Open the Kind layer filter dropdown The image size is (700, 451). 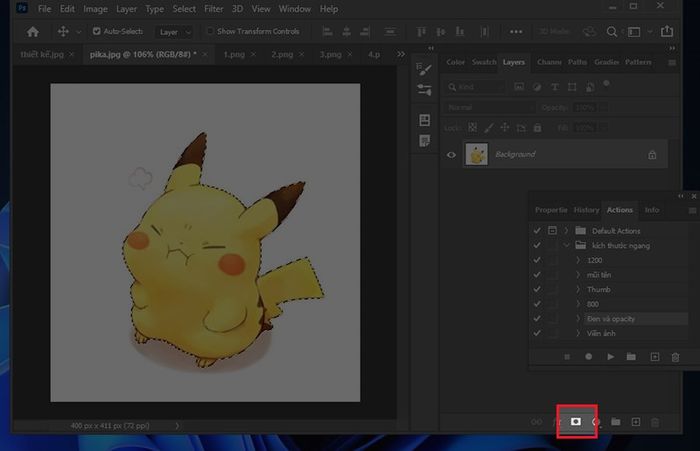[476, 87]
